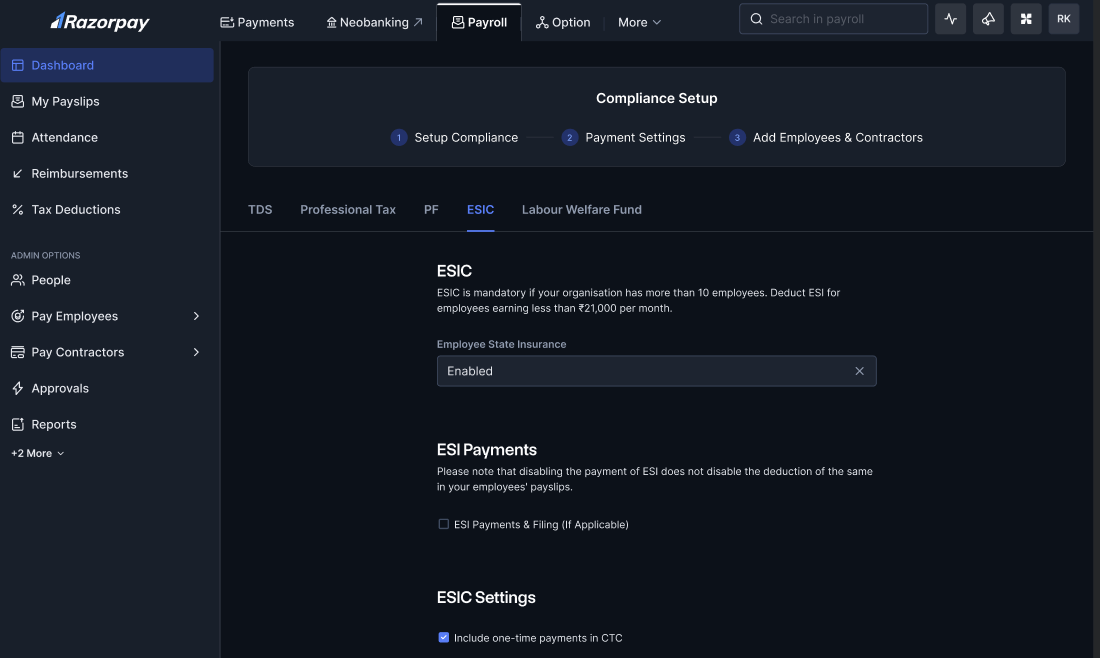
Task: Switch to the Professional Tax tab
Action: point(348,210)
